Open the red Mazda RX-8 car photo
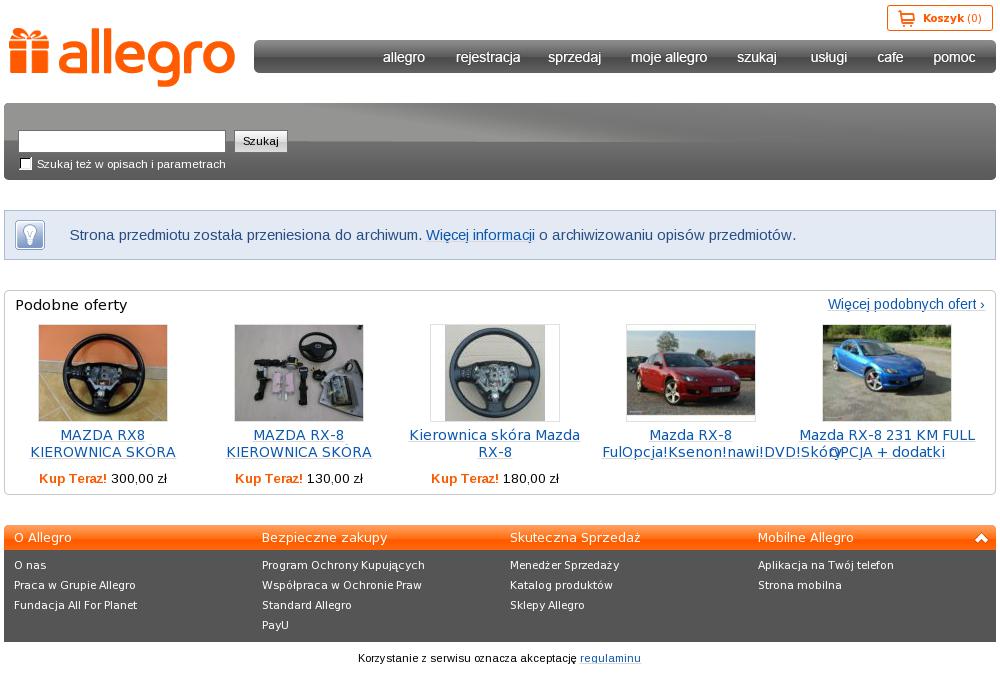1000x678 pixels. click(691, 372)
